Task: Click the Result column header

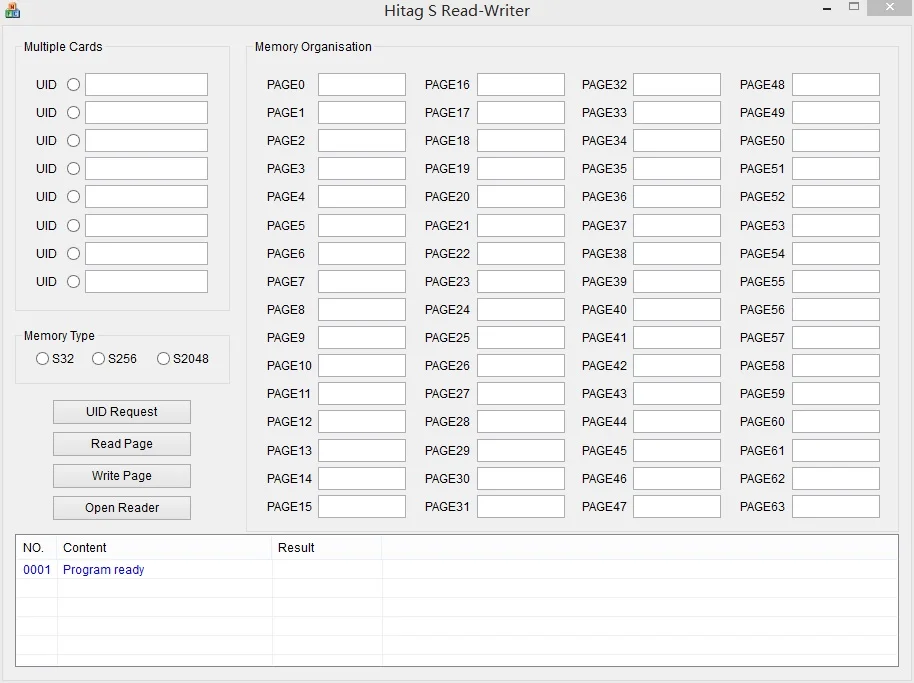Action: tap(327, 548)
